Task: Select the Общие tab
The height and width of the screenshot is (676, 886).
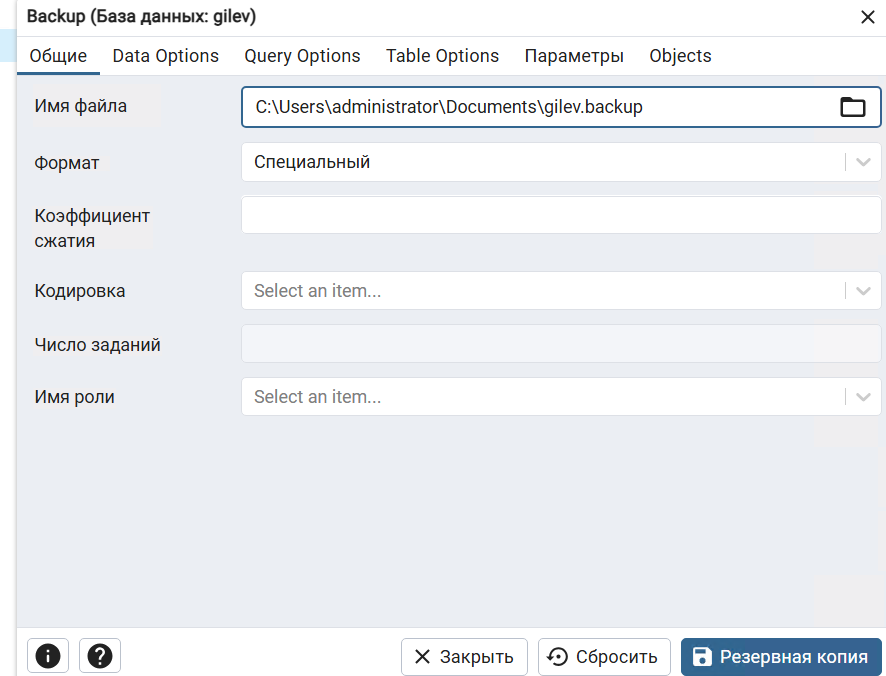Action: coord(58,56)
